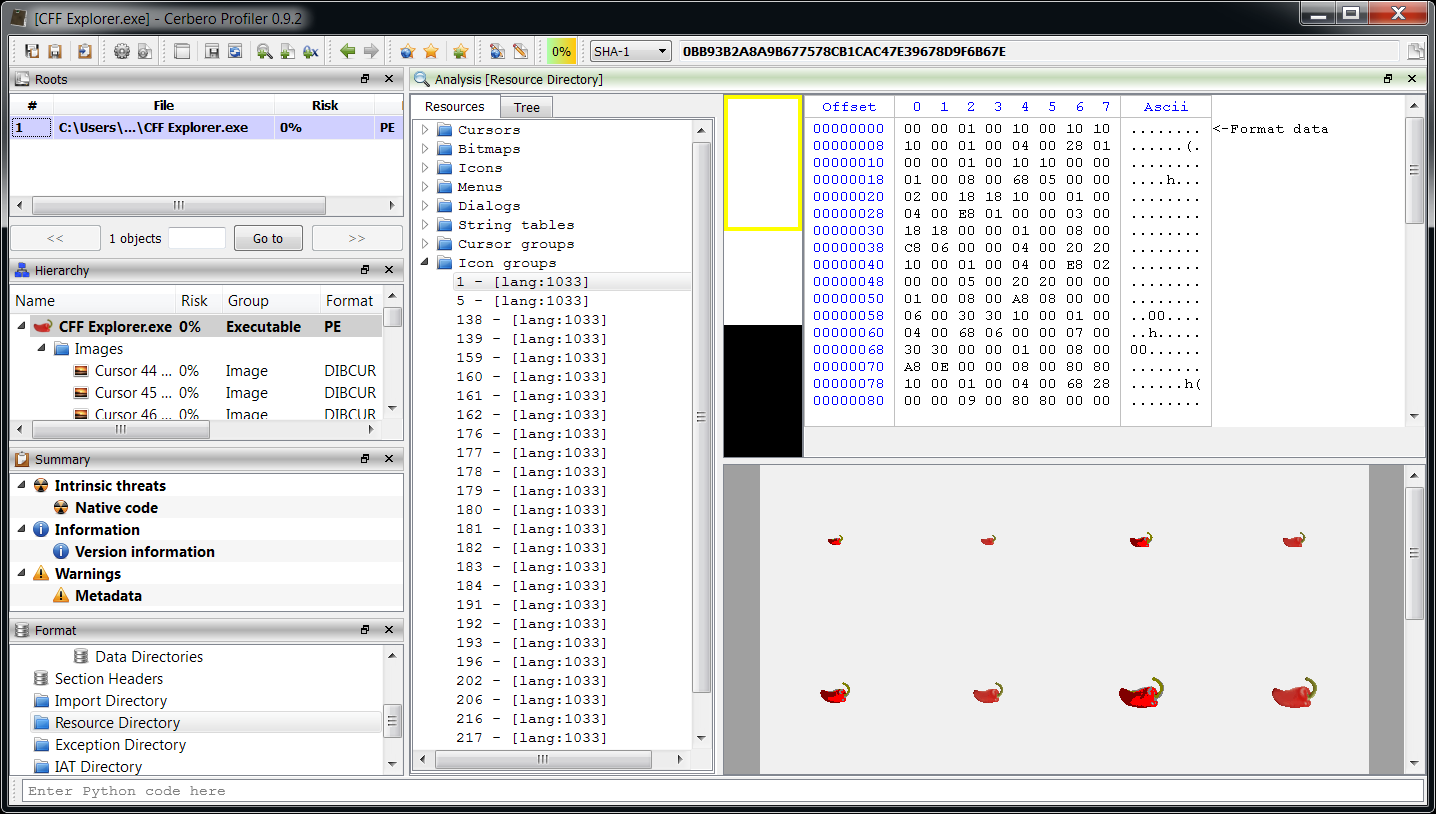Click the red save project icon
The width and height of the screenshot is (1436, 814).
coord(55,51)
